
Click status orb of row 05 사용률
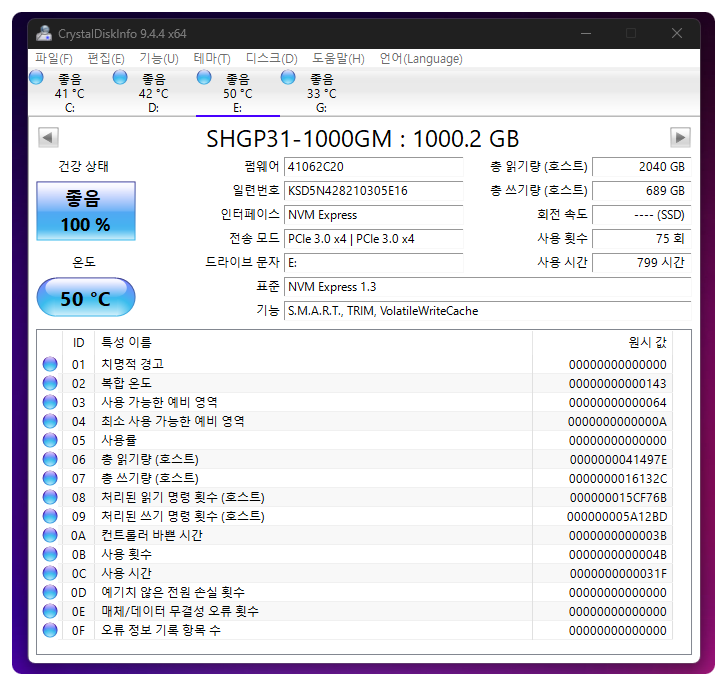[x=50, y=440]
